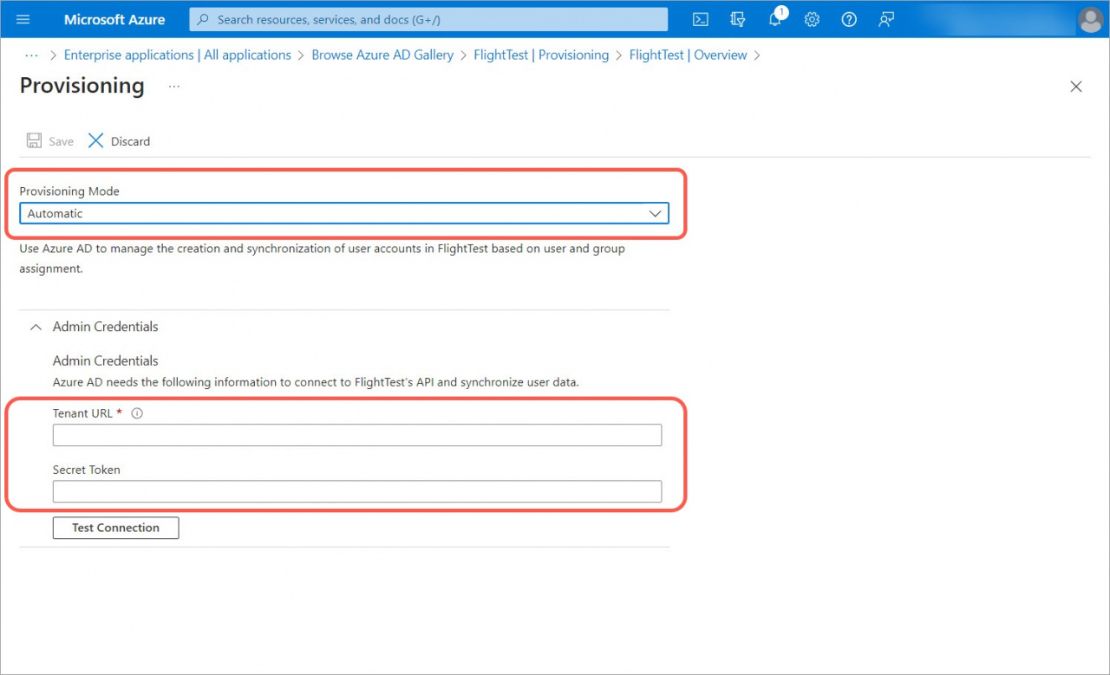
Task: Open Help question mark icon
Action: (x=849, y=19)
